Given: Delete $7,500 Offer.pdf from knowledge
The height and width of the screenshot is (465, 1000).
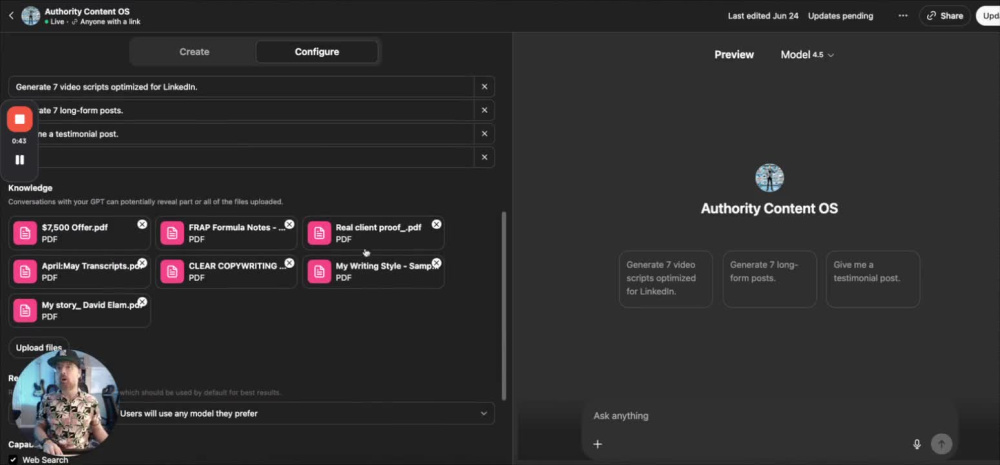Looking at the screenshot, I should click(142, 225).
